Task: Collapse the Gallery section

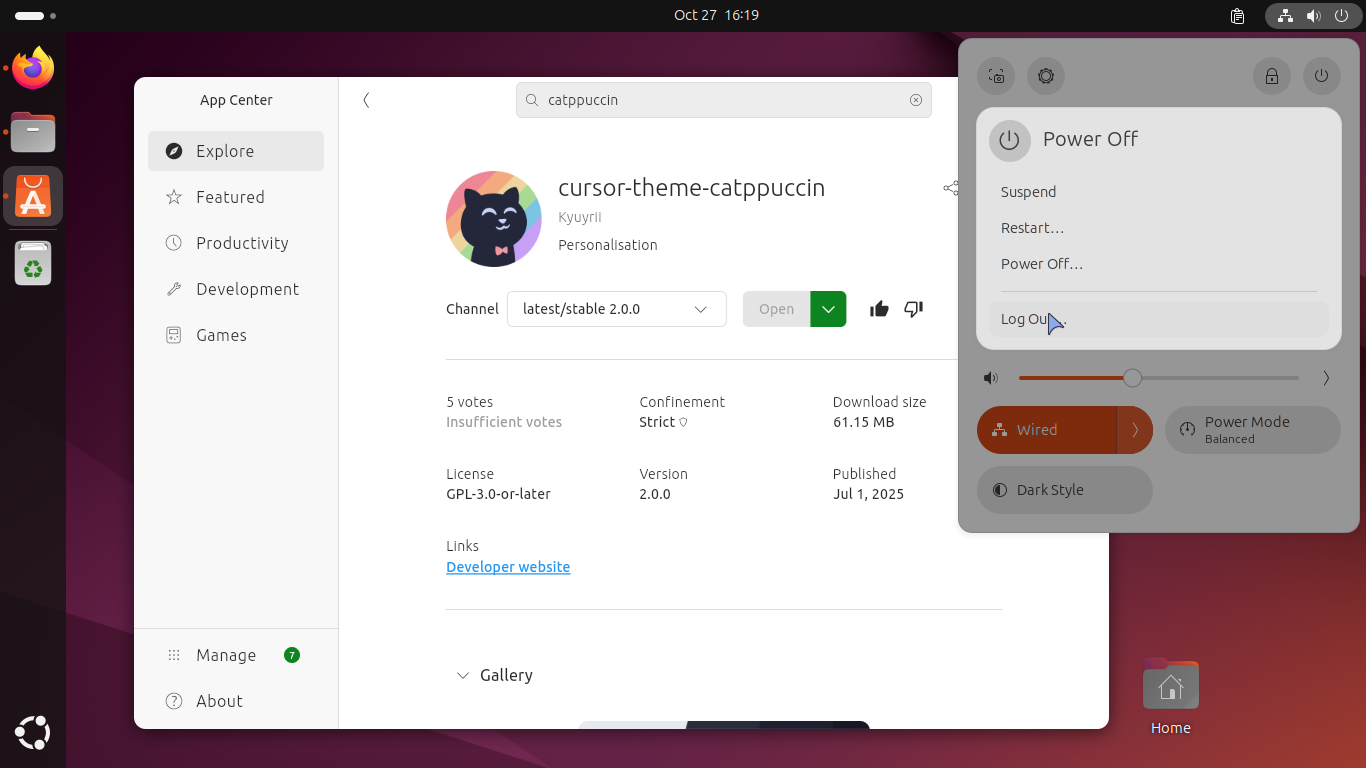Action: tap(463, 675)
